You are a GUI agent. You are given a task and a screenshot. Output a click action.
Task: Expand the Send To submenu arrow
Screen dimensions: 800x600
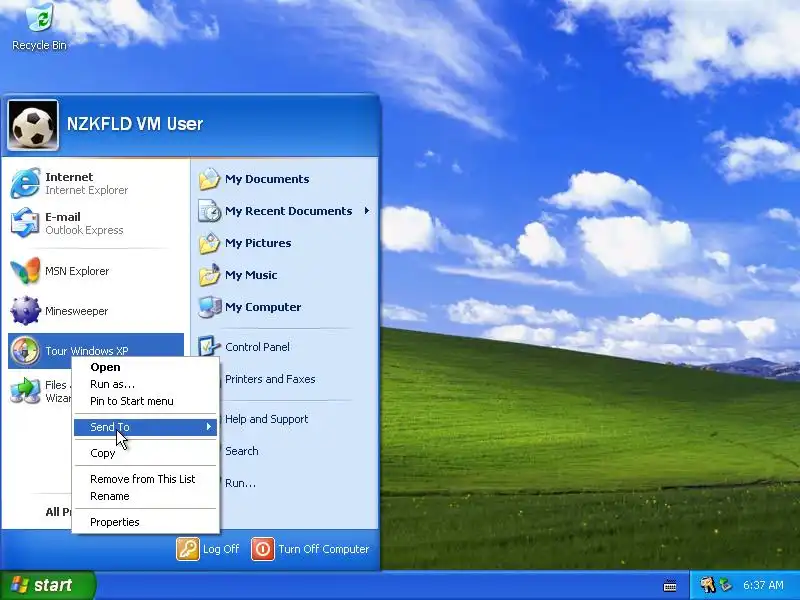pos(209,427)
